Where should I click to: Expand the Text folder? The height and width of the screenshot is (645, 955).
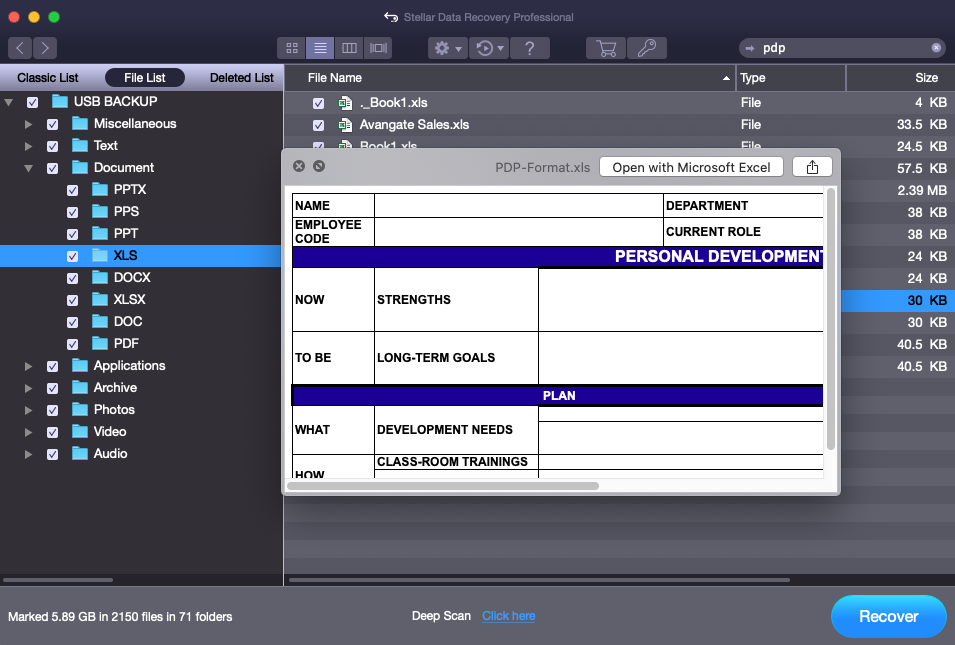[x=29, y=146]
